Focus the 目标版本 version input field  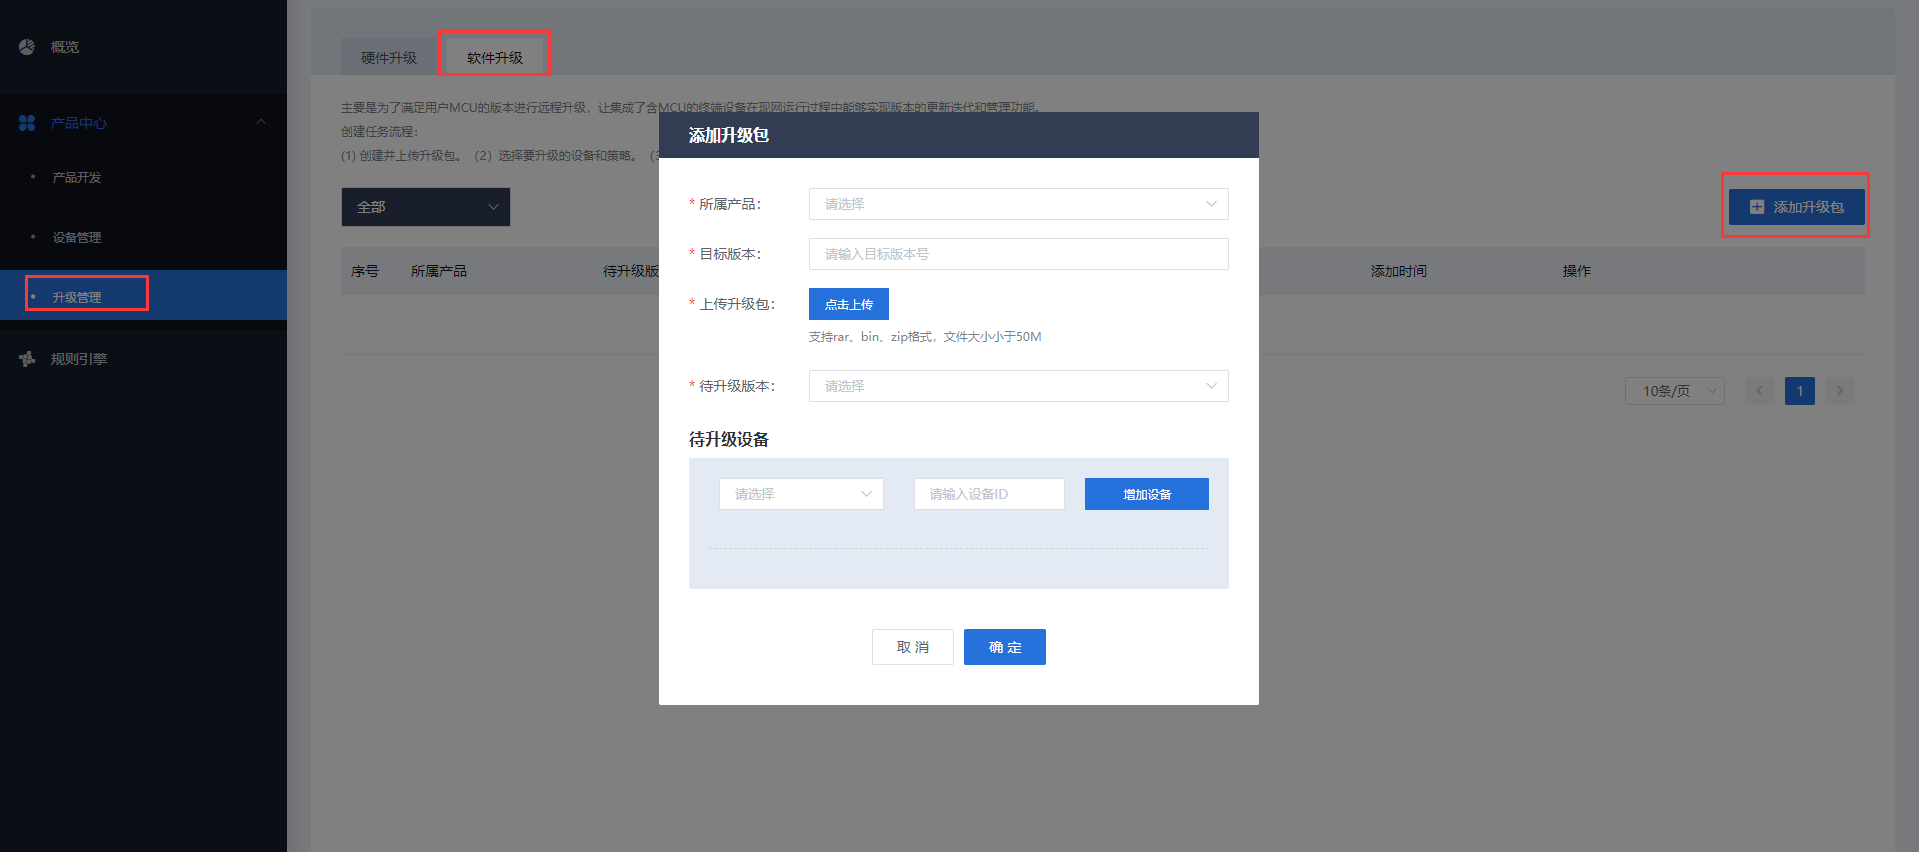pos(1018,254)
